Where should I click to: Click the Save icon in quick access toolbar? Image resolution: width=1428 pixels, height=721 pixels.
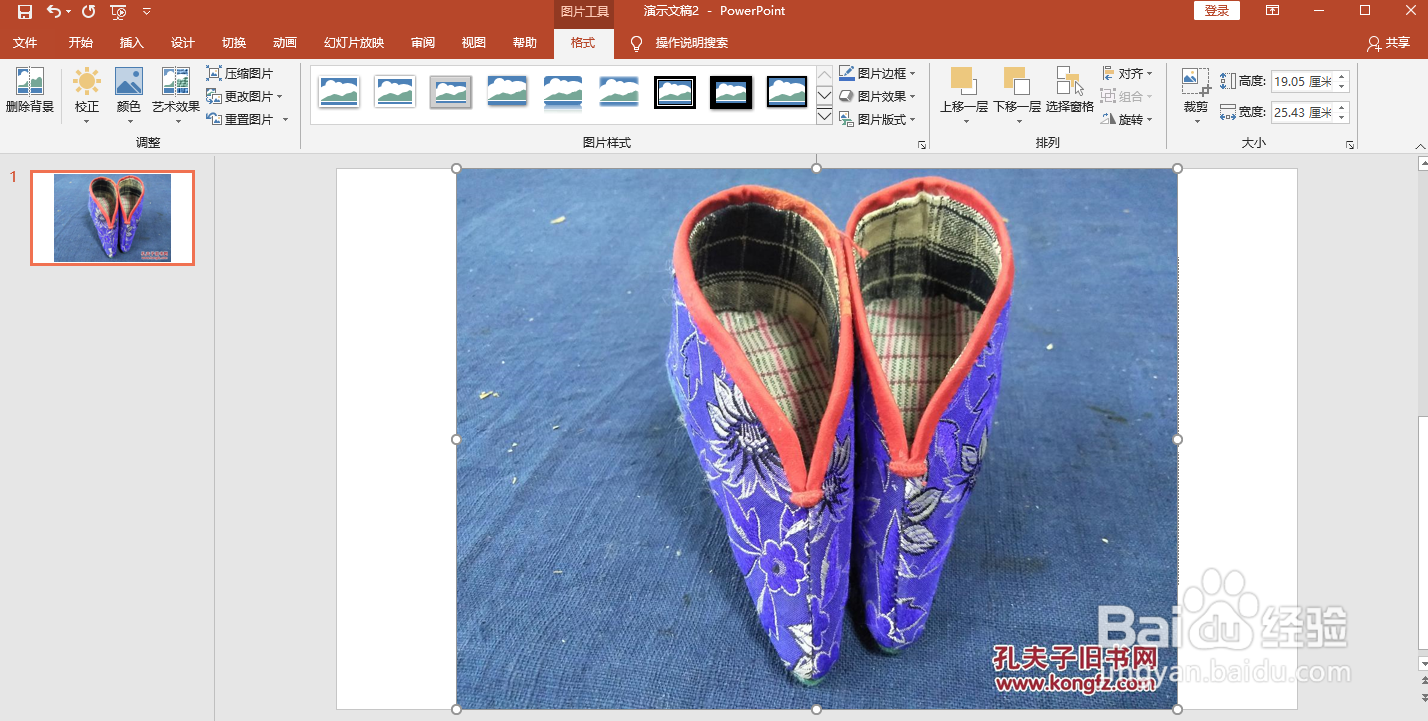(x=25, y=11)
